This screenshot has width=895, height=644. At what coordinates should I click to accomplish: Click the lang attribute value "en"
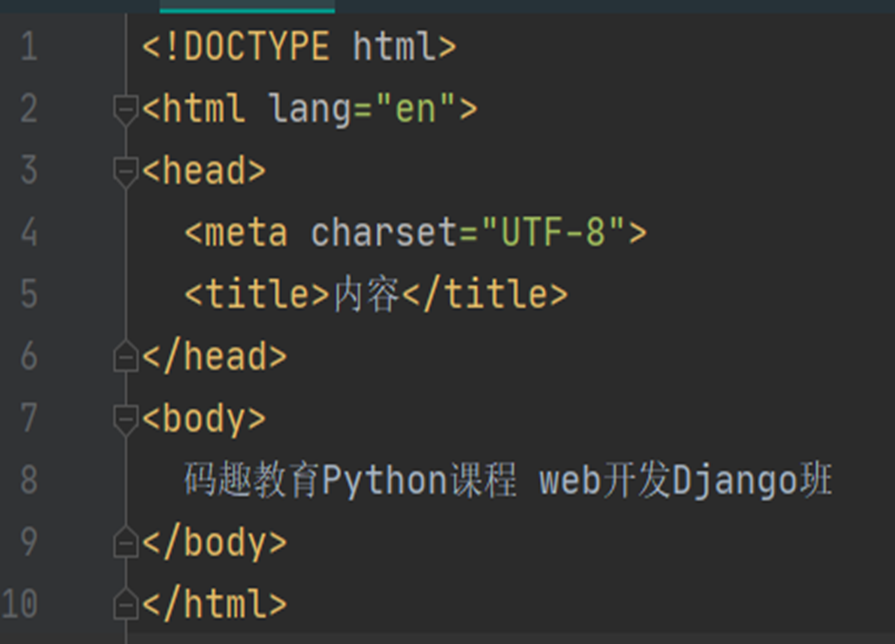[x=416, y=108]
